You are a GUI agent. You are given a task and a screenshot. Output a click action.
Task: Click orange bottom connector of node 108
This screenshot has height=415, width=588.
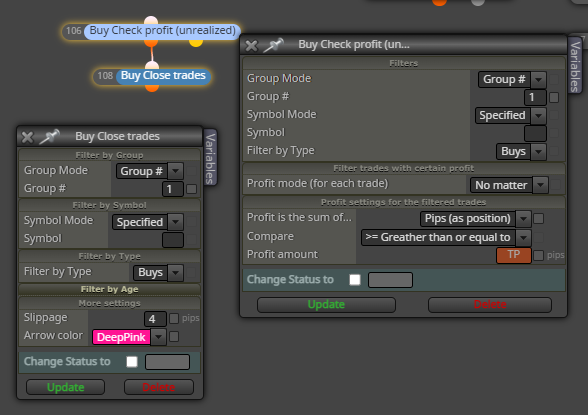pyautogui.click(x=152, y=88)
